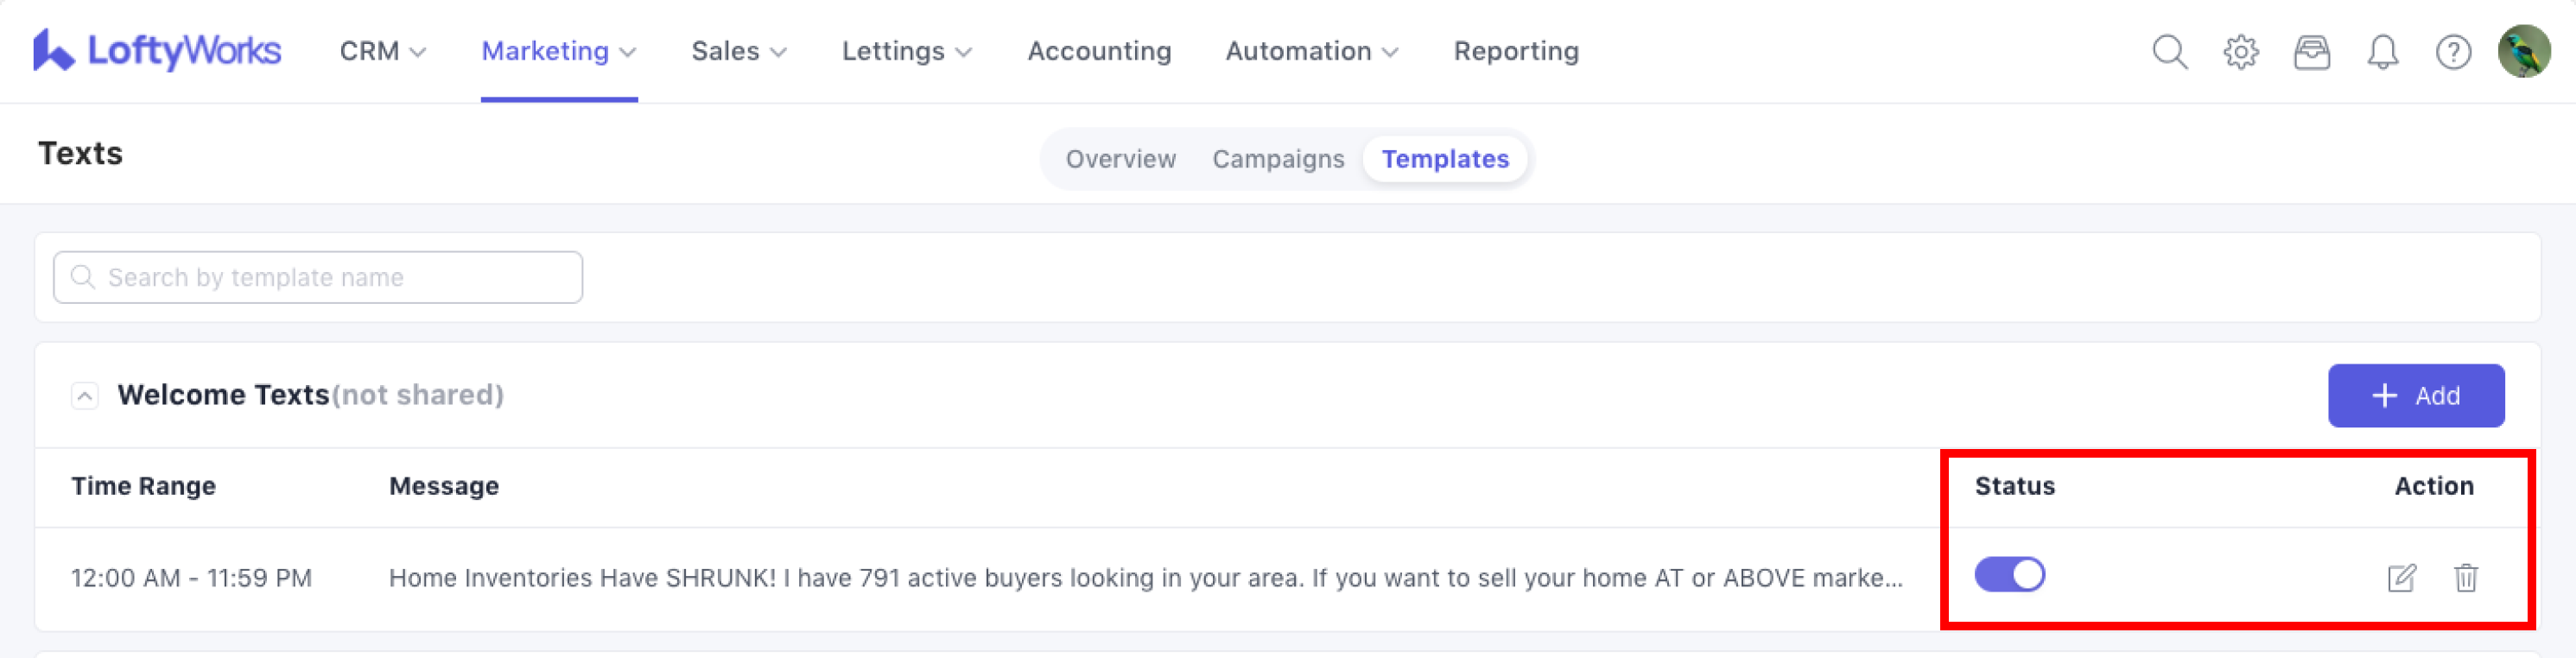Open settings gear icon in header
The image size is (2576, 658).
pyautogui.click(x=2240, y=51)
